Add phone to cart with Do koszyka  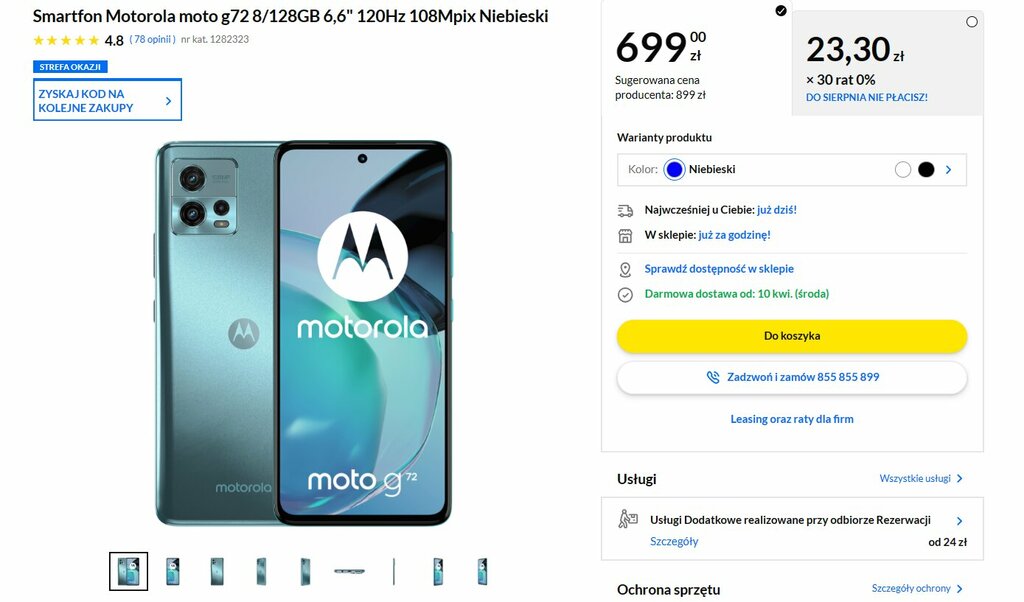pos(792,336)
